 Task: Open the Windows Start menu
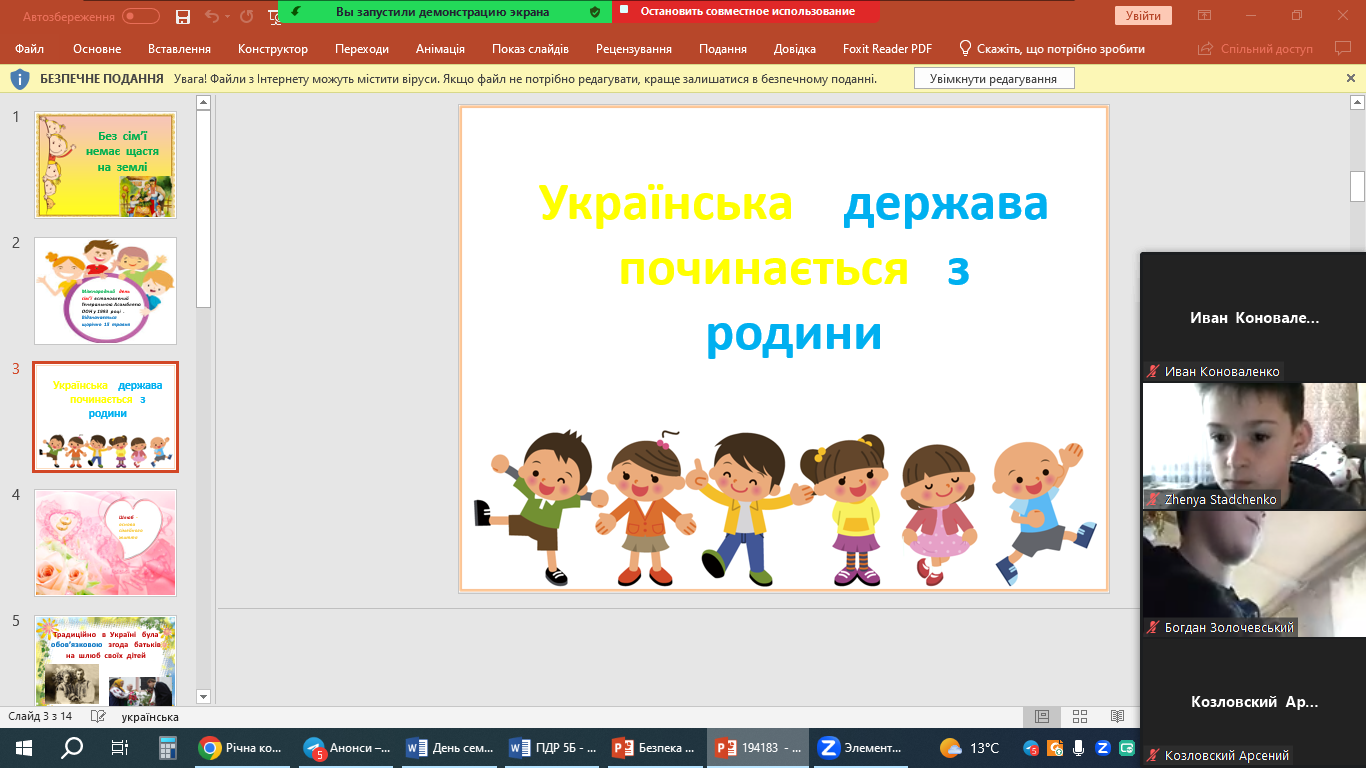tap(24, 748)
